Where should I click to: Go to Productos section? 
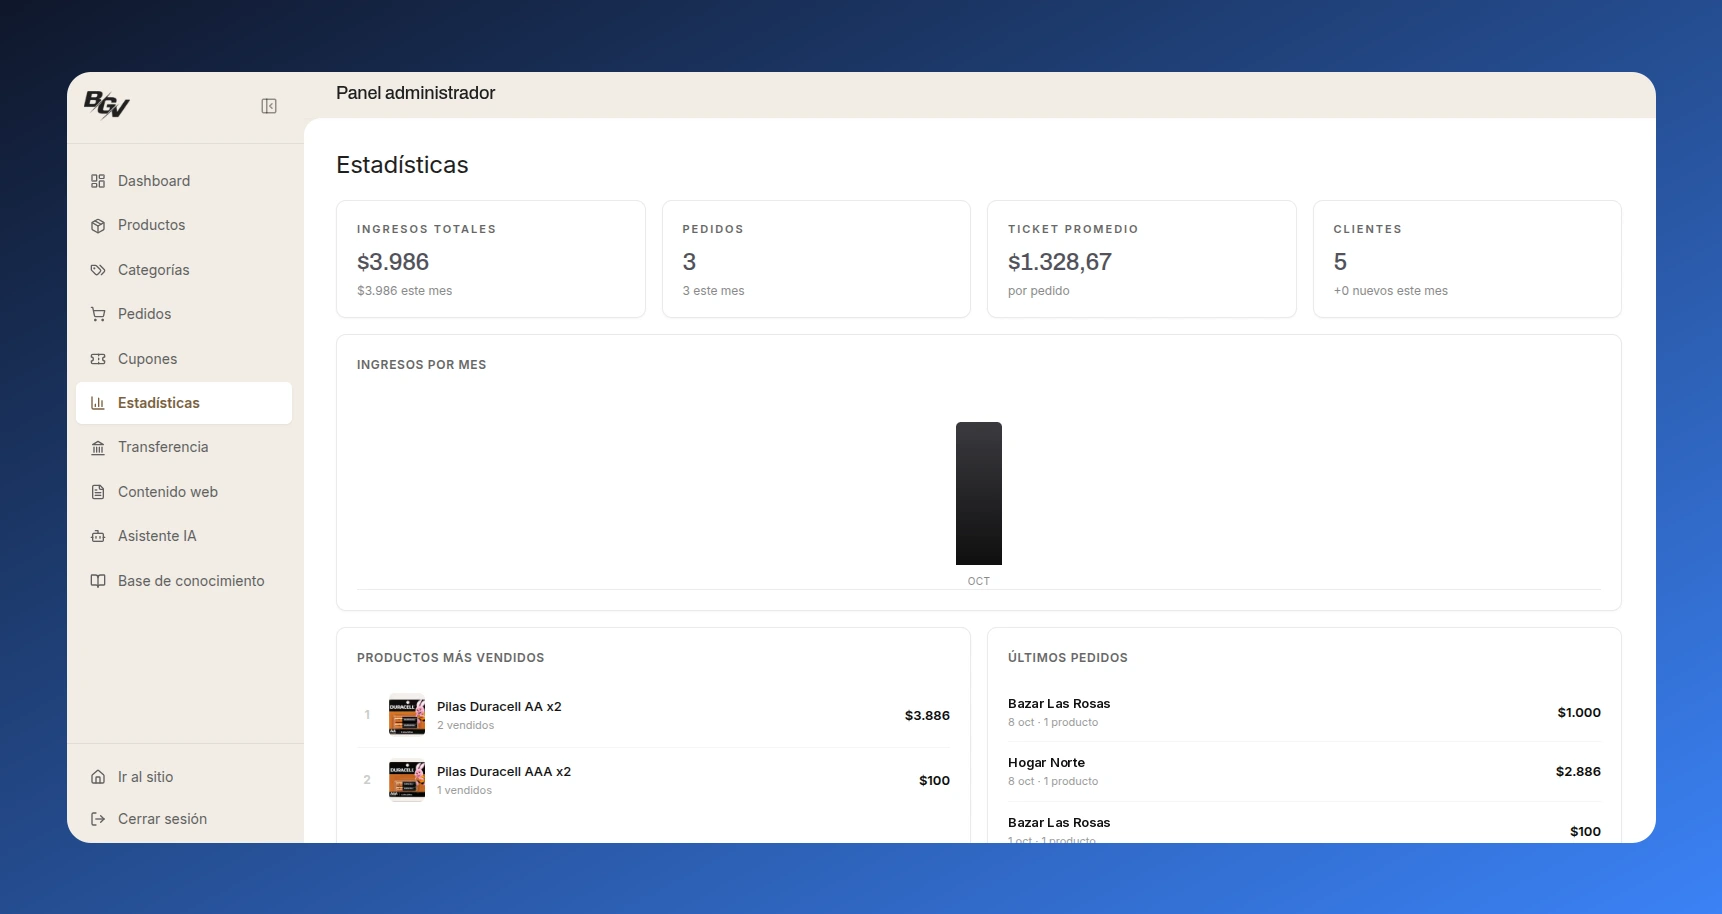tap(184, 225)
